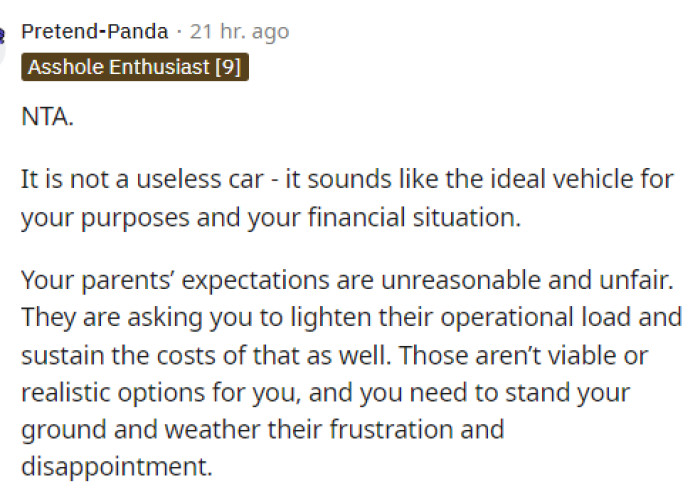Viewport: 700px width, 494px height.
Task: Click the sentence "Your parents' expectations are unreasonable and unfair."
Action: pos(347,281)
